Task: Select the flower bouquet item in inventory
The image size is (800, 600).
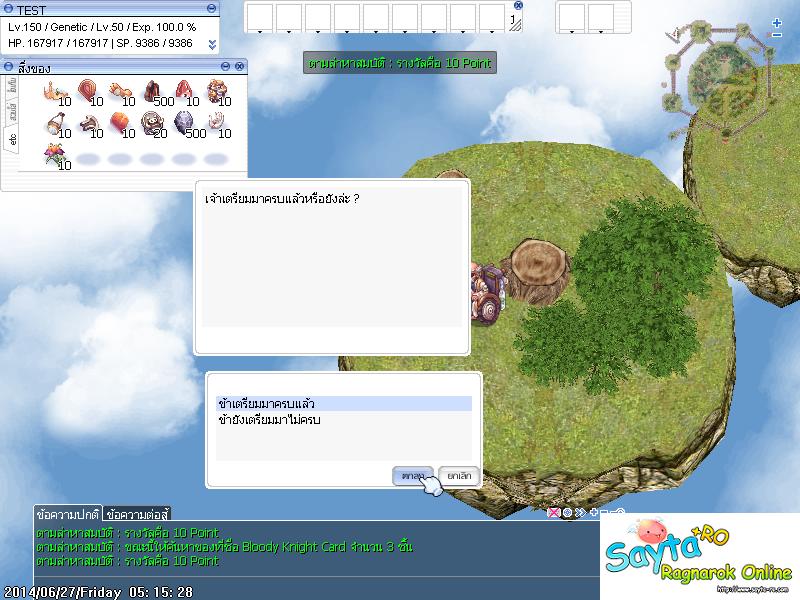Action: [55, 155]
